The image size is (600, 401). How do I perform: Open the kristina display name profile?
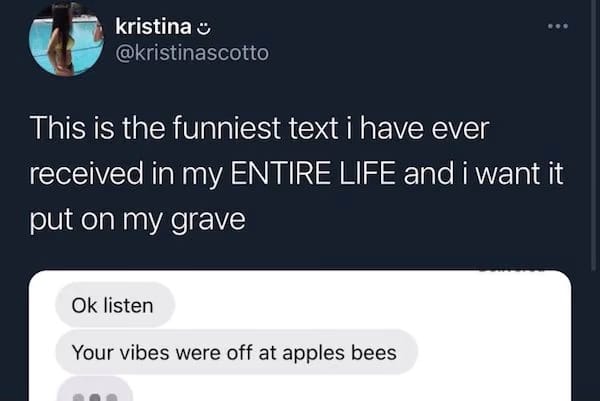[153, 27]
